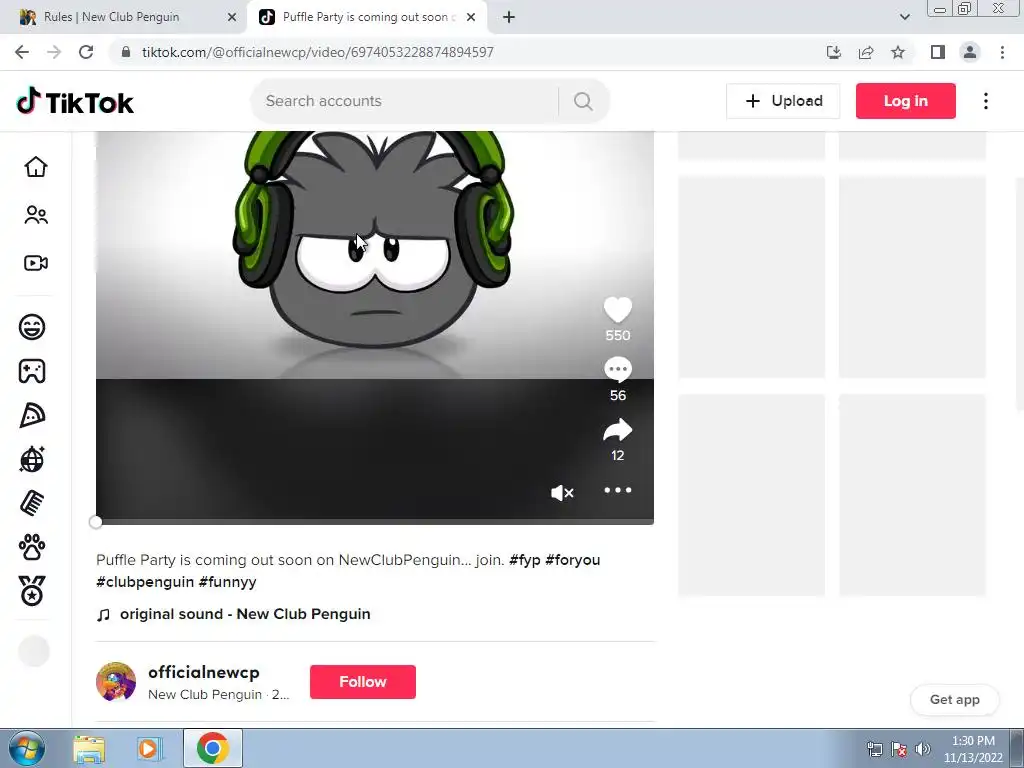The height and width of the screenshot is (768, 1024).
Task: Select Gaming controller category icon
Action: coord(32,371)
